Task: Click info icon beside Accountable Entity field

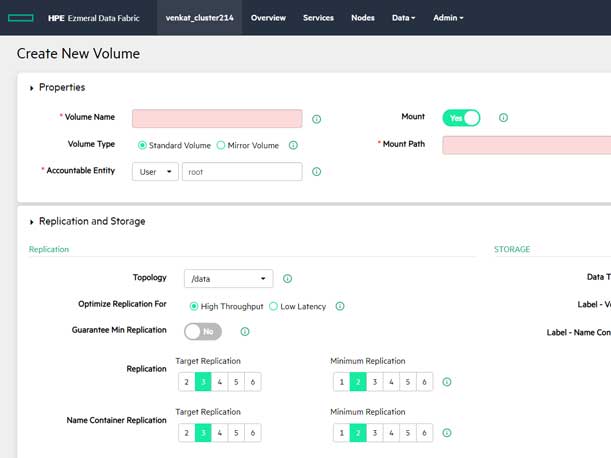Action: tap(317, 172)
